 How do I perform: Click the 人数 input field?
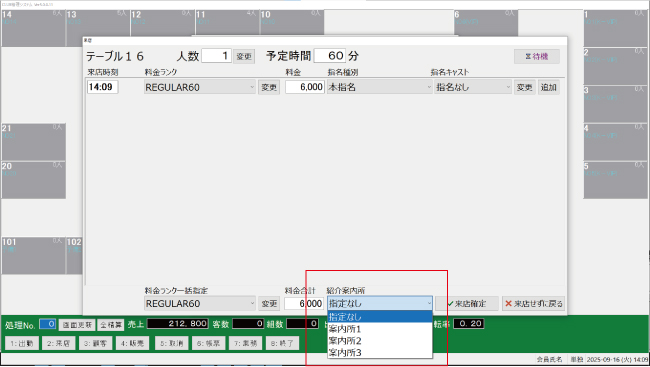pyautogui.click(x=216, y=56)
